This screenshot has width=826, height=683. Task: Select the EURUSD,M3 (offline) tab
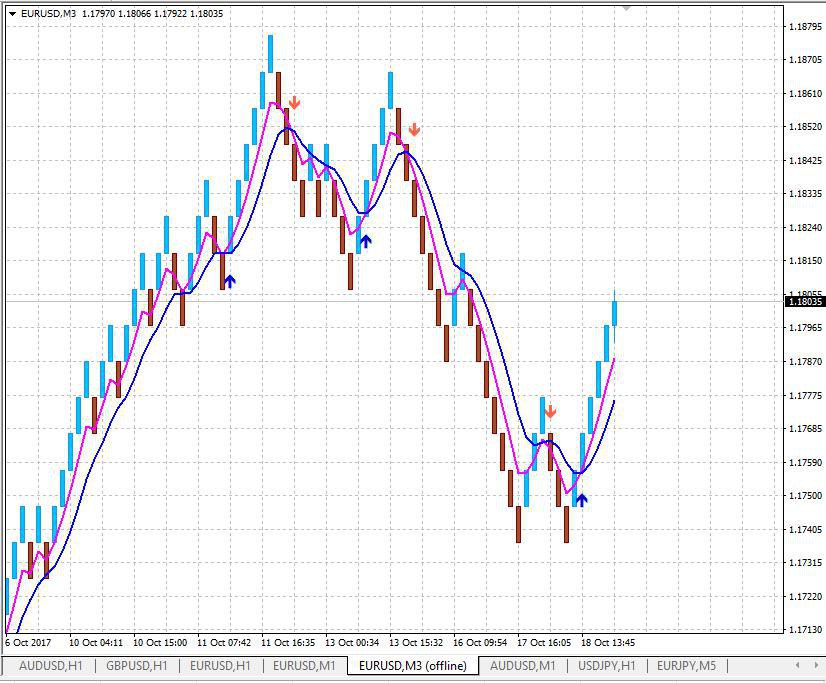pyautogui.click(x=413, y=666)
